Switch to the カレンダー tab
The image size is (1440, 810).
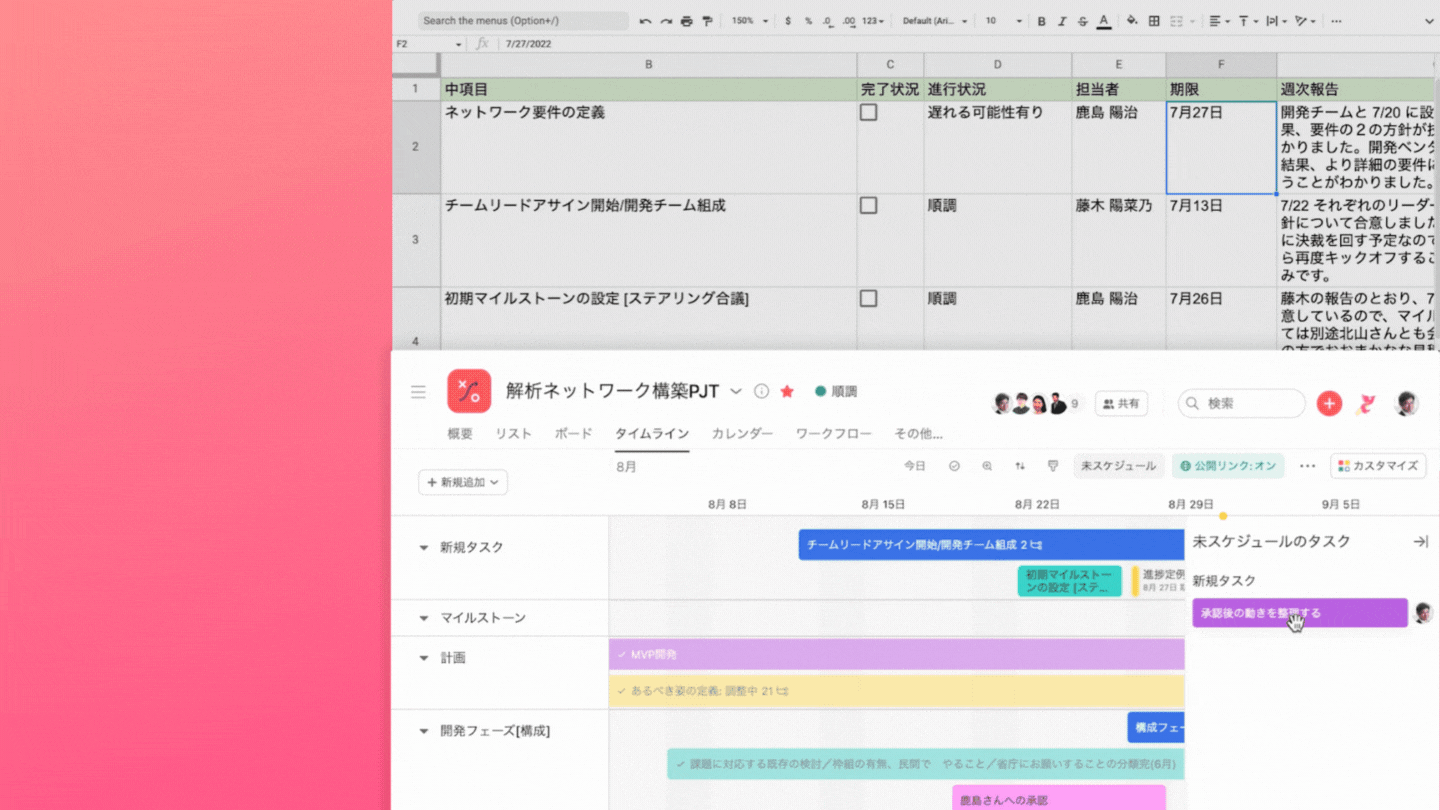tap(742, 433)
